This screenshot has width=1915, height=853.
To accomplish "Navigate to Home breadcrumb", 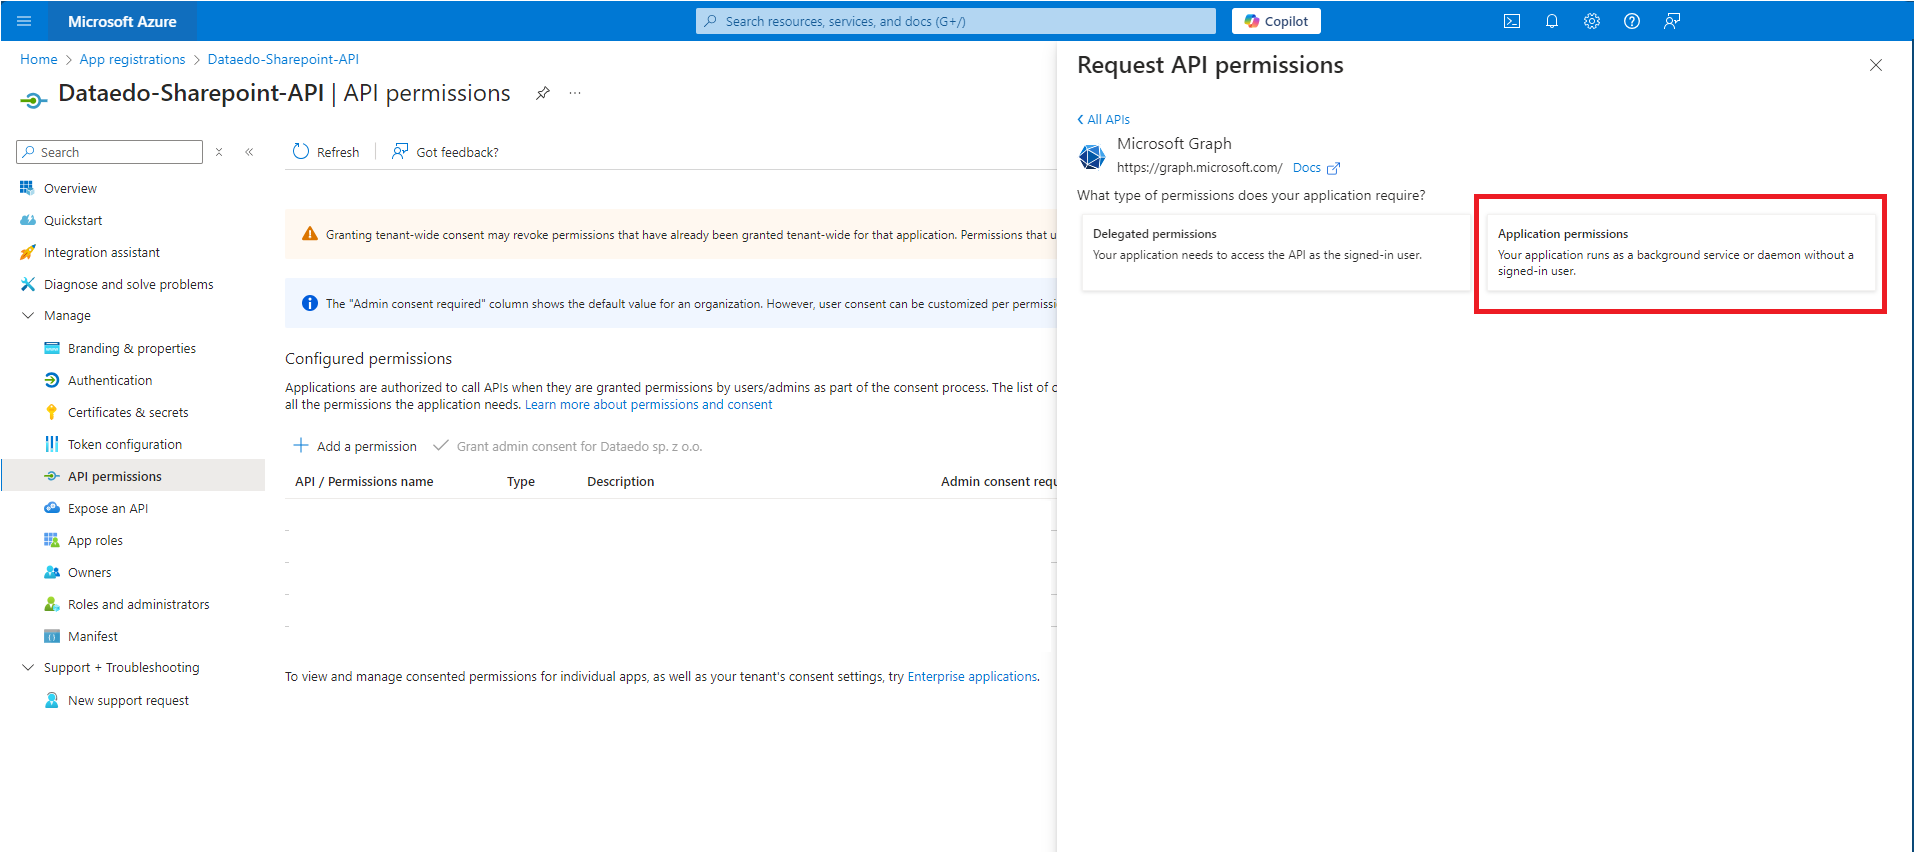I will click(x=39, y=59).
